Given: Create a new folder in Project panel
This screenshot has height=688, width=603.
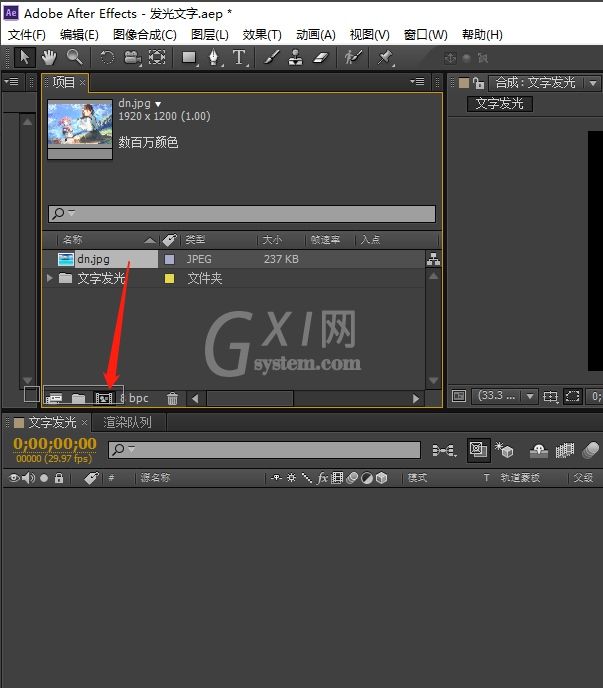Looking at the screenshot, I should coord(79,398).
